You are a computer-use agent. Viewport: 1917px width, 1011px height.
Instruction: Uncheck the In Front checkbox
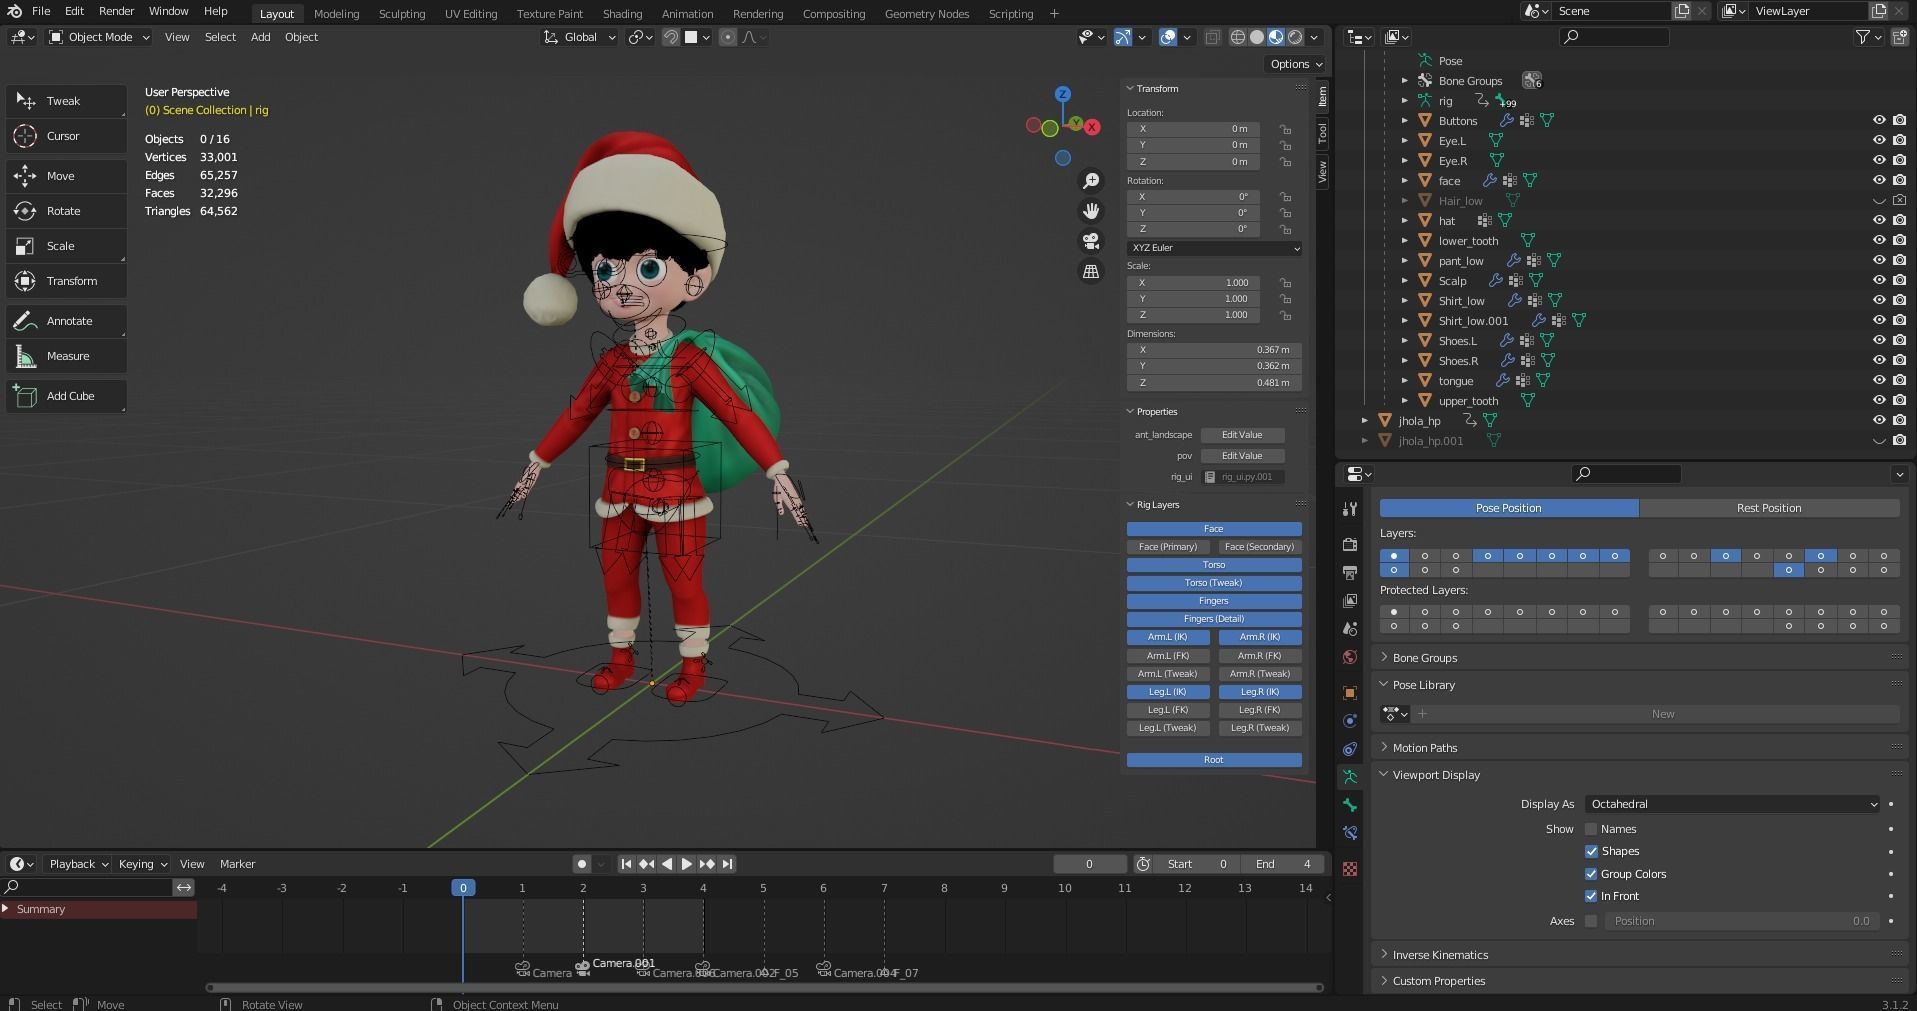coord(1591,896)
